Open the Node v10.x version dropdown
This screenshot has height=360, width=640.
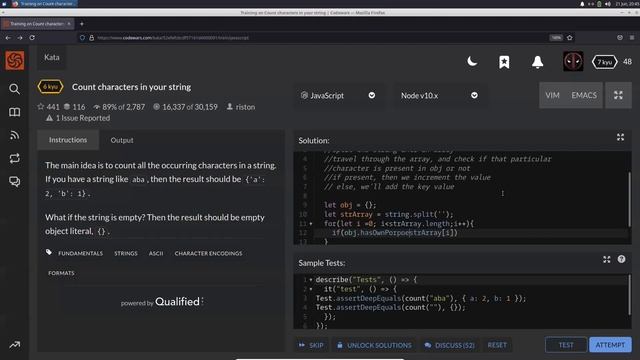point(440,96)
